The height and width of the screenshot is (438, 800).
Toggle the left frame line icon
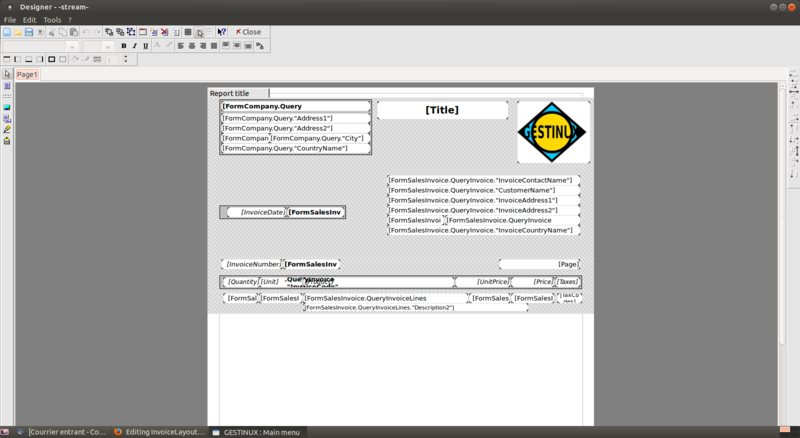point(18,60)
